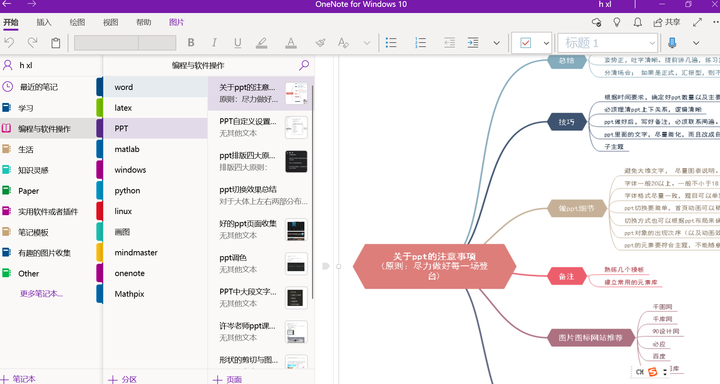Switch to the 视图 tab
The width and height of the screenshot is (720, 384).
(110, 22)
